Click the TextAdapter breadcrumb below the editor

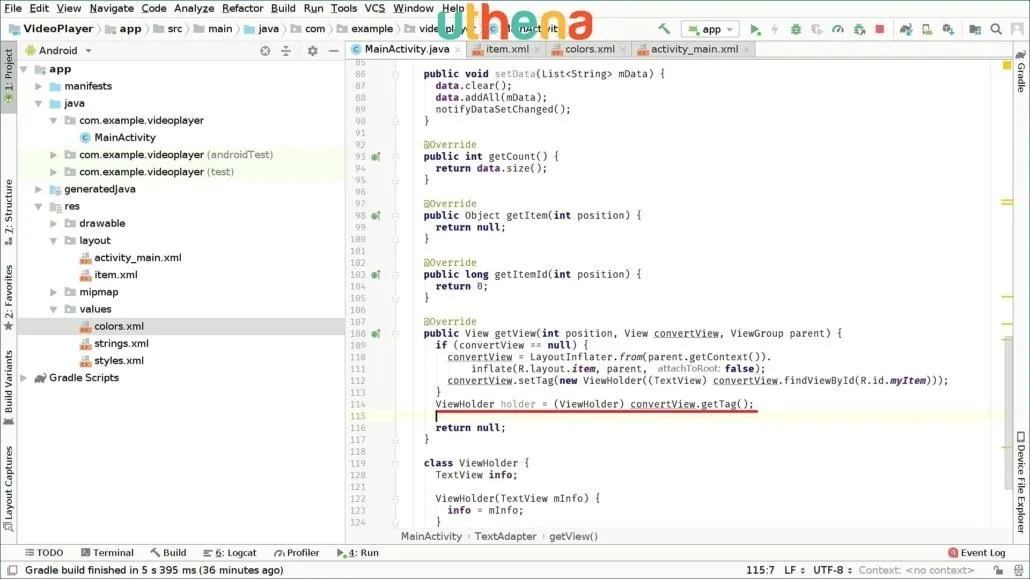coord(505,537)
